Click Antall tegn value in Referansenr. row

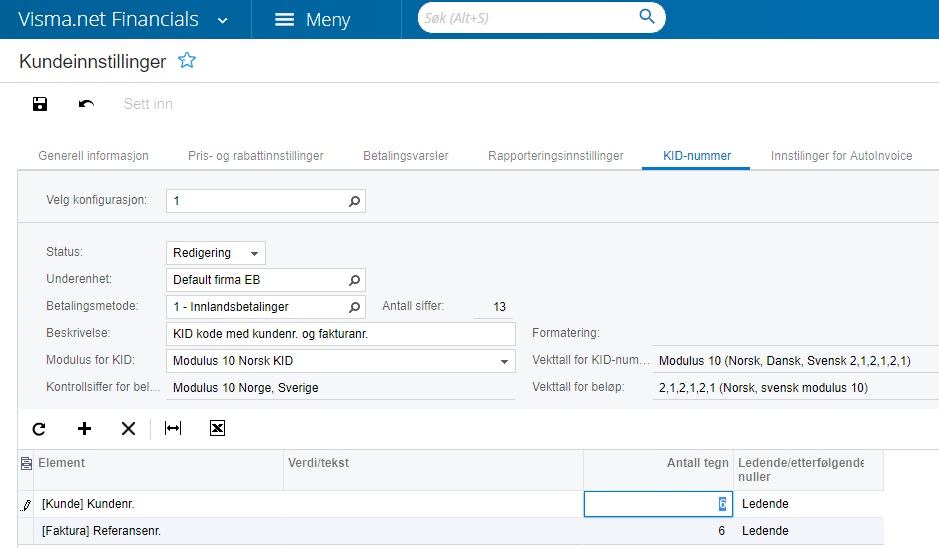(658, 531)
